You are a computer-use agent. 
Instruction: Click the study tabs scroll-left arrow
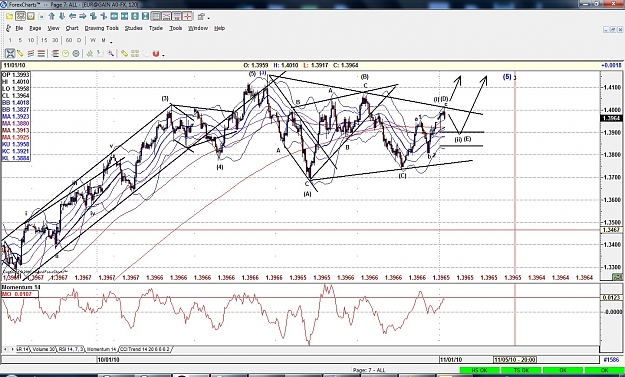coord(6,350)
